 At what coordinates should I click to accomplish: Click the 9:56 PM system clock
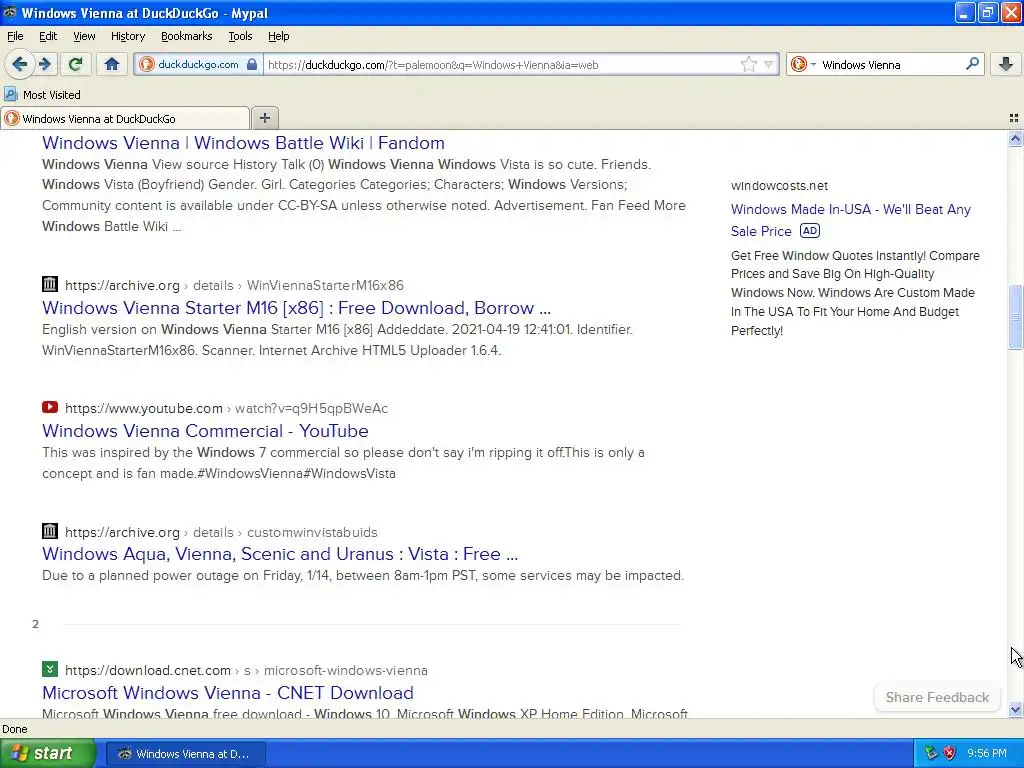986,753
